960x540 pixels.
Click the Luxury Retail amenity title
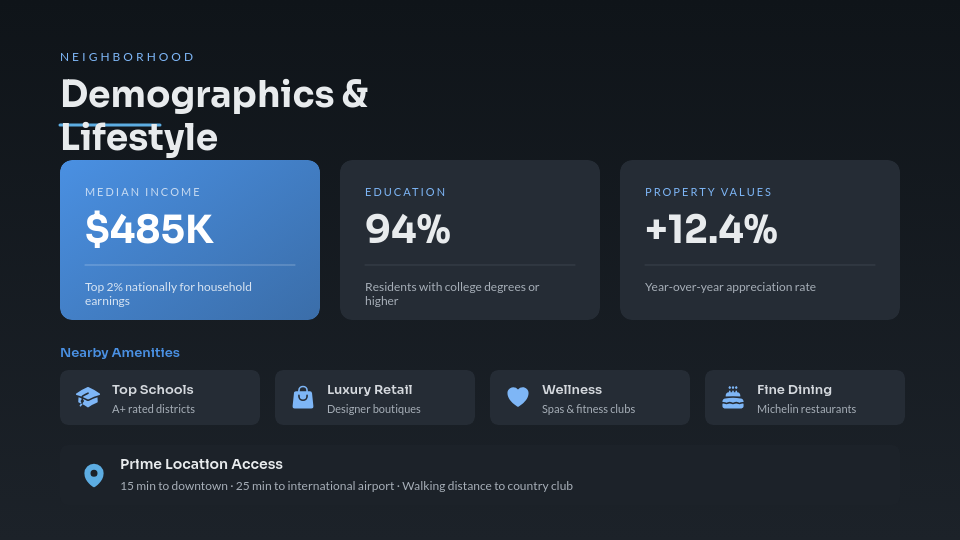[x=369, y=390]
